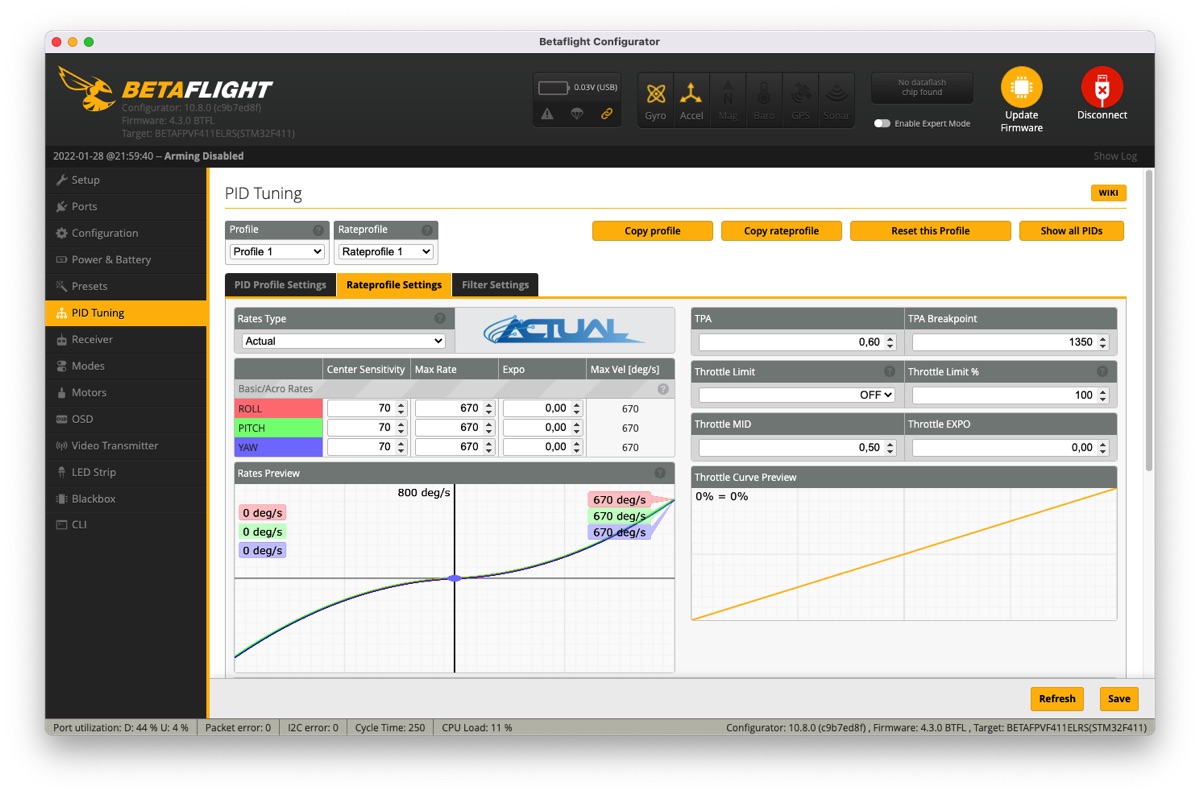Click the Refresh button
The height and width of the screenshot is (795, 1200).
click(1057, 699)
